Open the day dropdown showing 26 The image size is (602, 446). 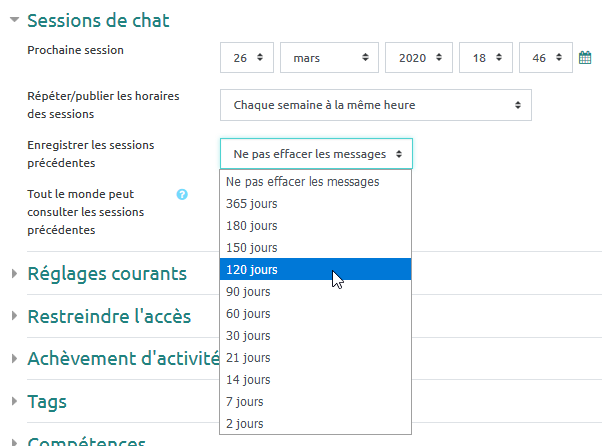[x=246, y=58]
